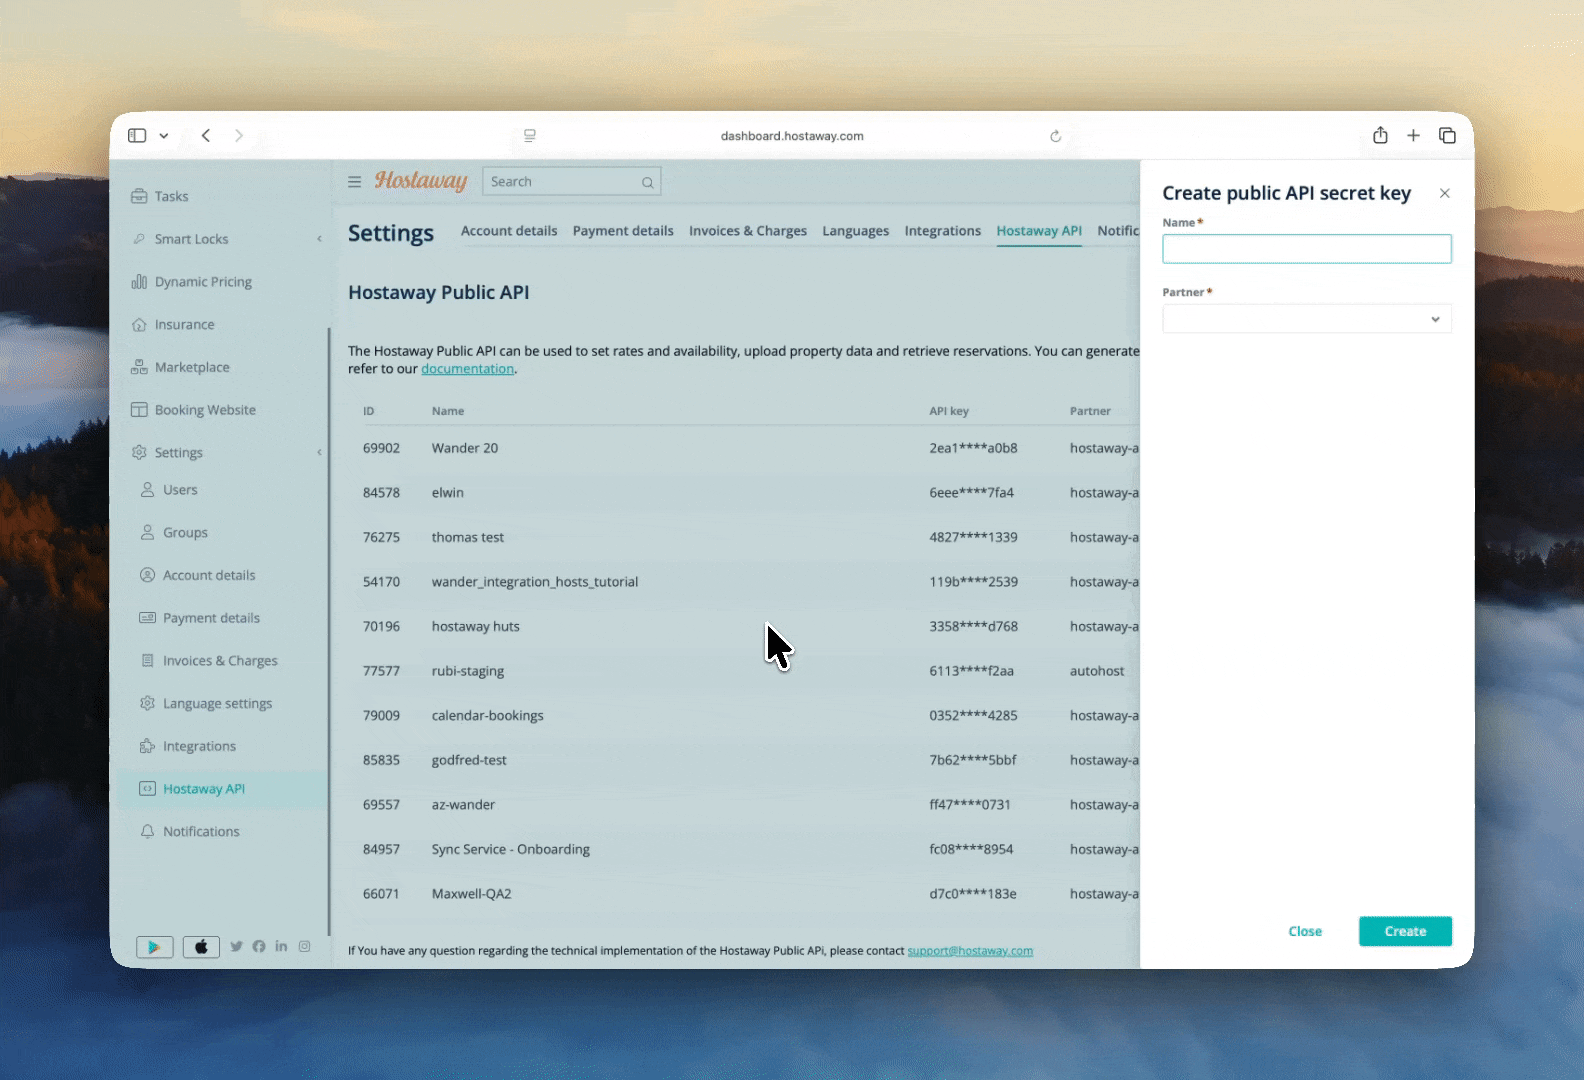This screenshot has width=1584, height=1080.
Task: Switch to Invoices & Charges tab
Action: pyautogui.click(x=748, y=231)
